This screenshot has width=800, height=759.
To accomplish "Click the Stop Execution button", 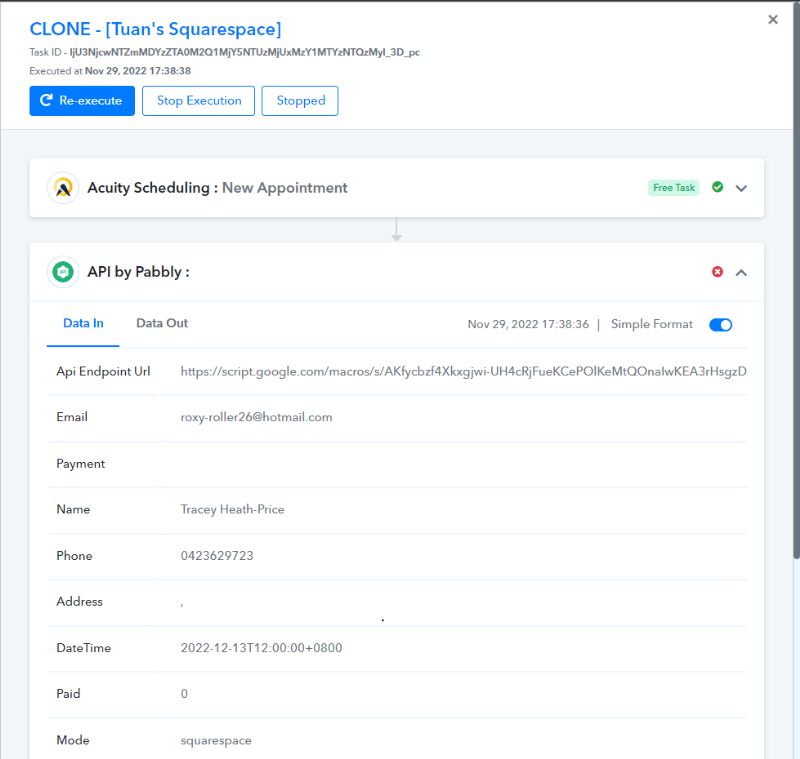I will tap(198, 100).
